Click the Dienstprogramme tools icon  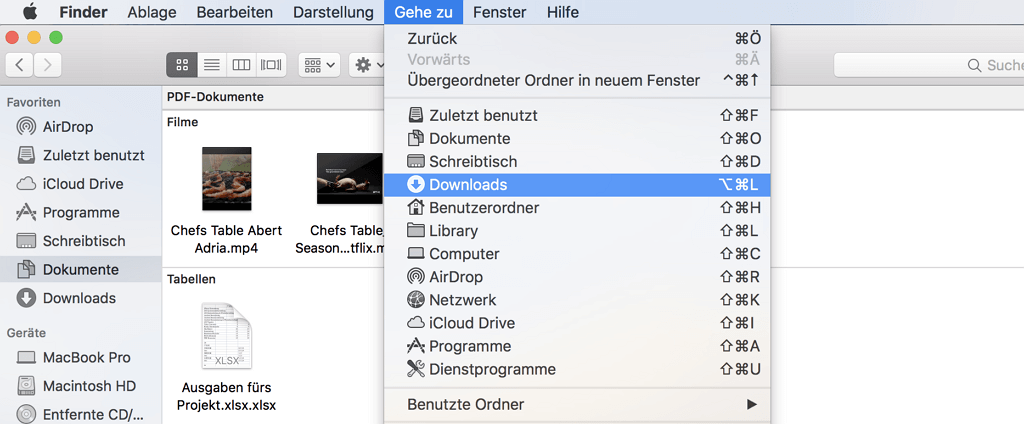[x=415, y=369]
